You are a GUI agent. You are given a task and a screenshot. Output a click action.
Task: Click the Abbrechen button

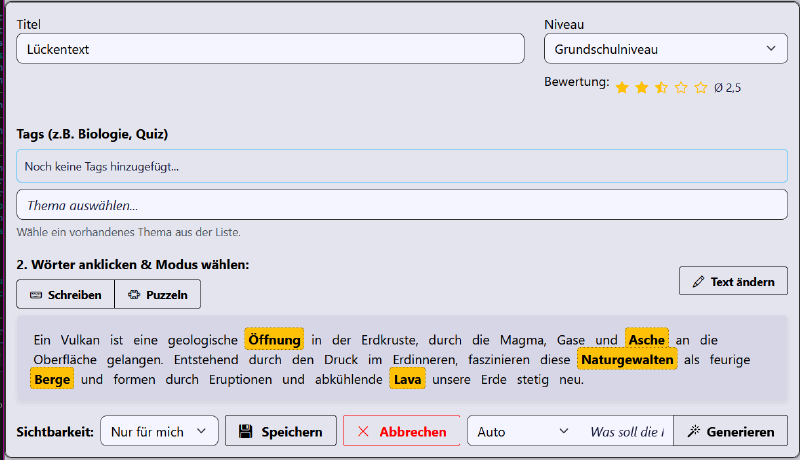pos(402,431)
